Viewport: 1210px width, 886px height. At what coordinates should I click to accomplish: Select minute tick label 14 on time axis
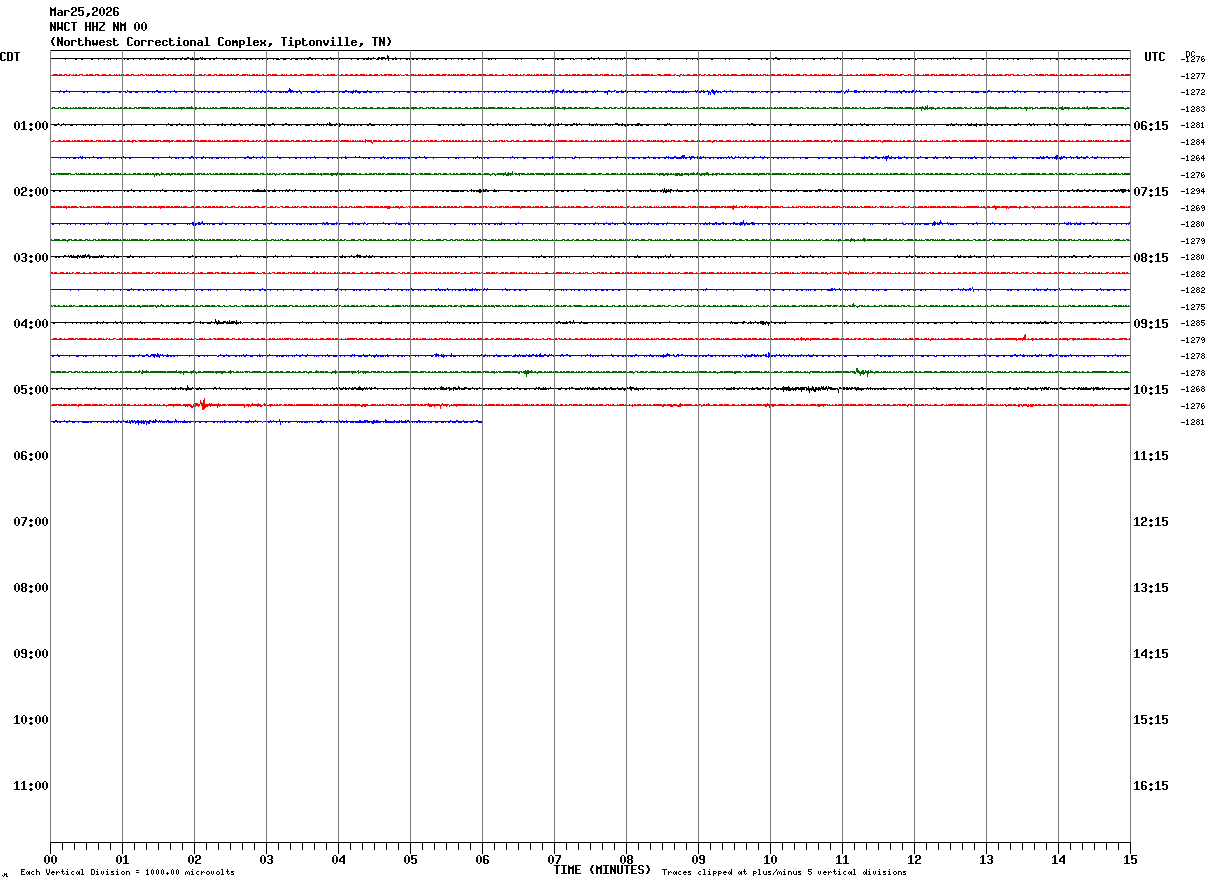[1058, 860]
